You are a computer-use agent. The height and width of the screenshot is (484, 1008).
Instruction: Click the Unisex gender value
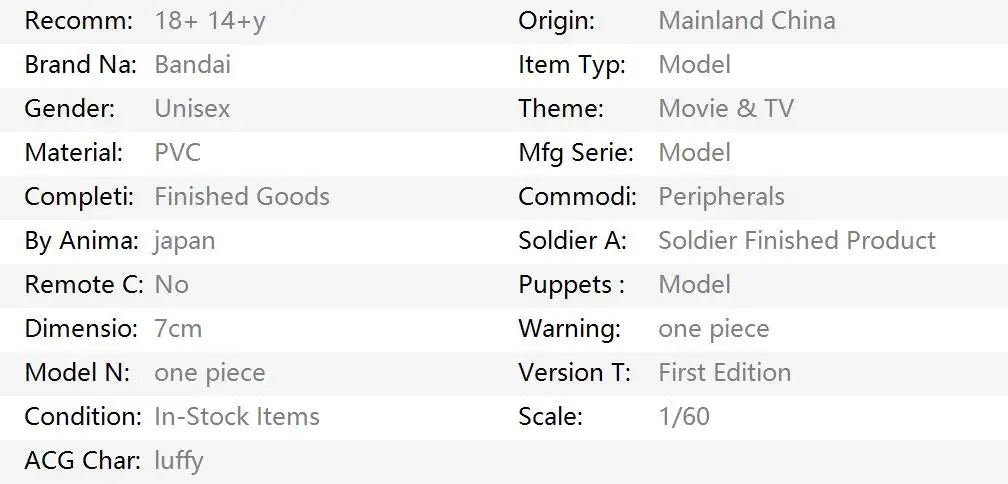[192, 109]
